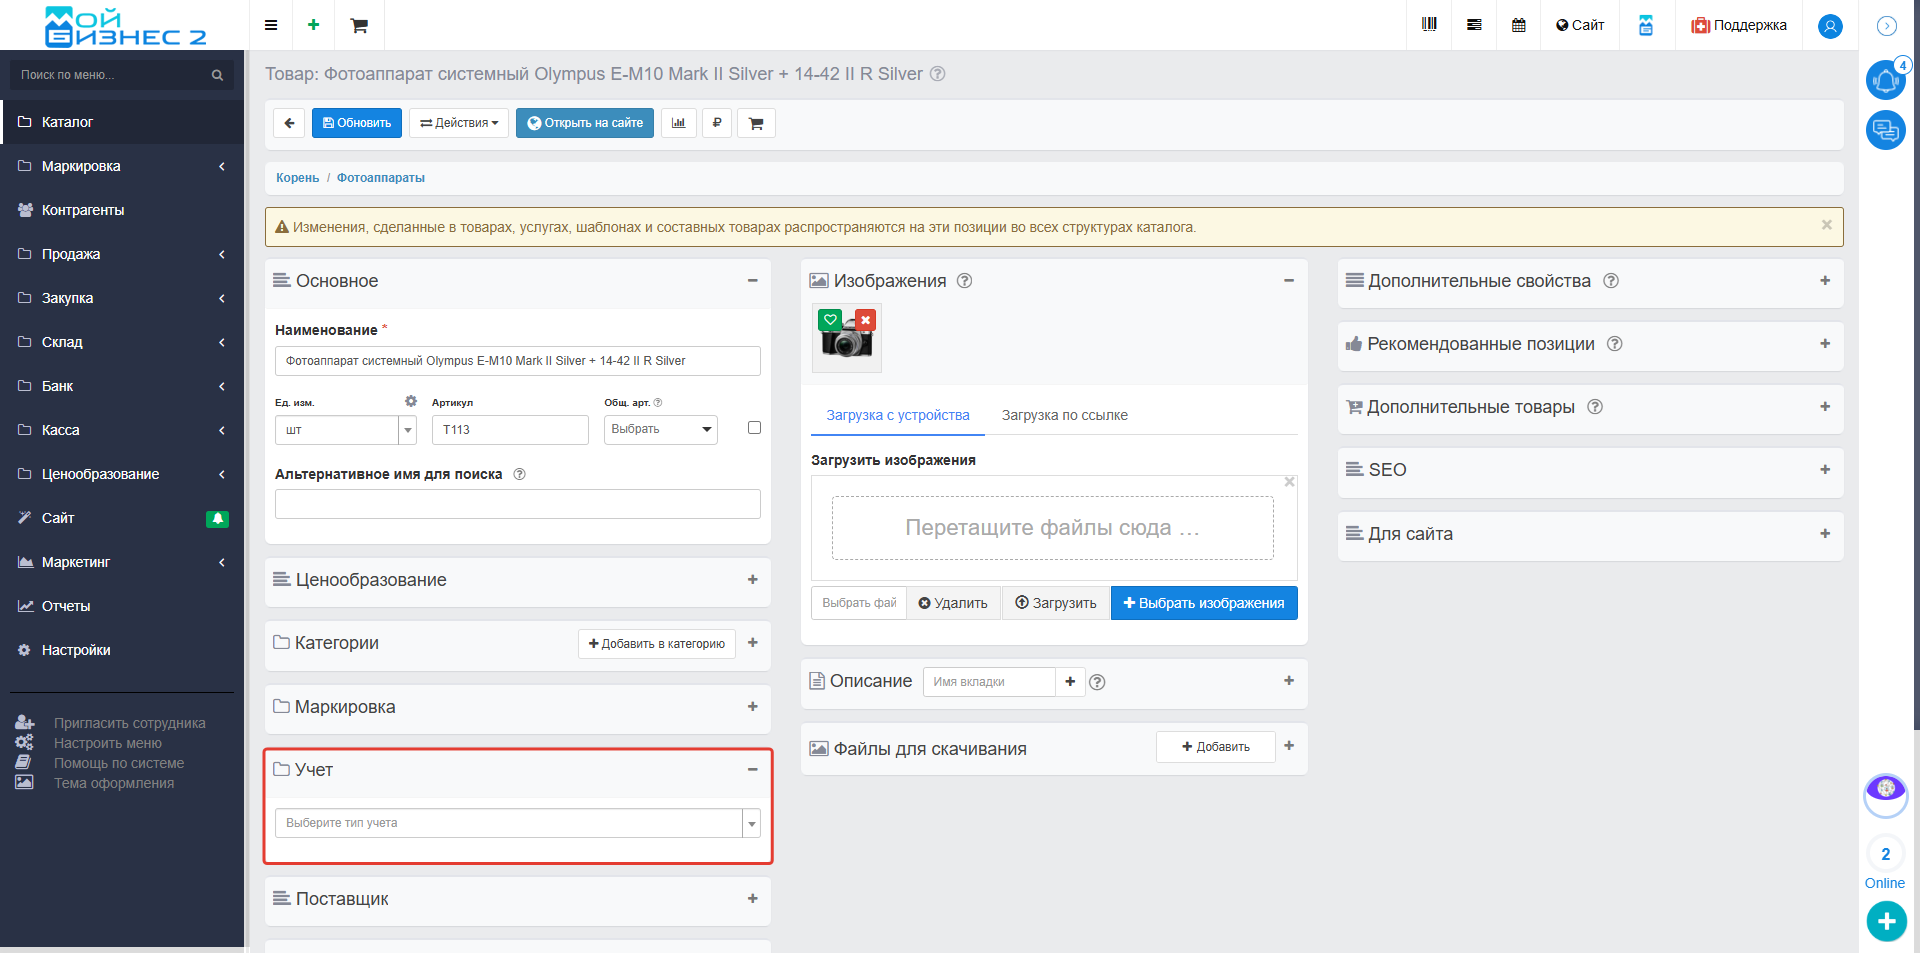Screen dimensions: 1920x953
Task: Expand the Маркировка product section
Action: (x=753, y=707)
